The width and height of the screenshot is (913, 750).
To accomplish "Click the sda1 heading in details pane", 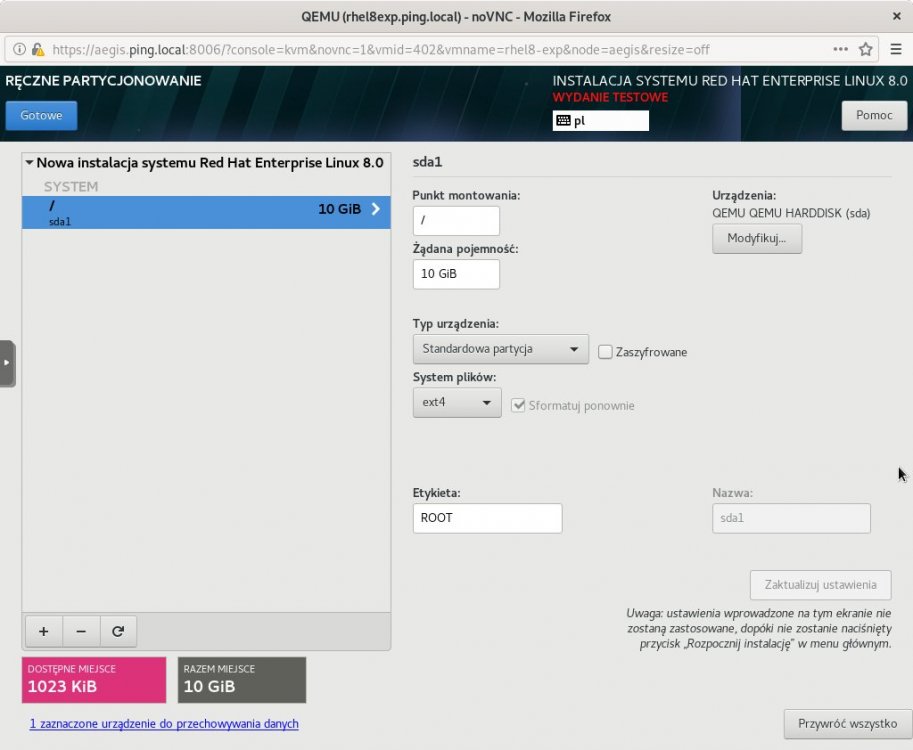I will (x=427, y=162).
